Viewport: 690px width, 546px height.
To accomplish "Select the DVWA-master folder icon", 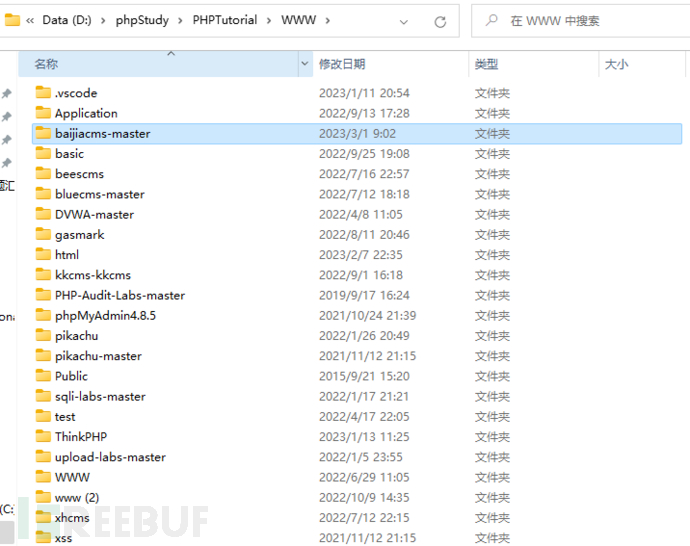I will click(43, 214).
